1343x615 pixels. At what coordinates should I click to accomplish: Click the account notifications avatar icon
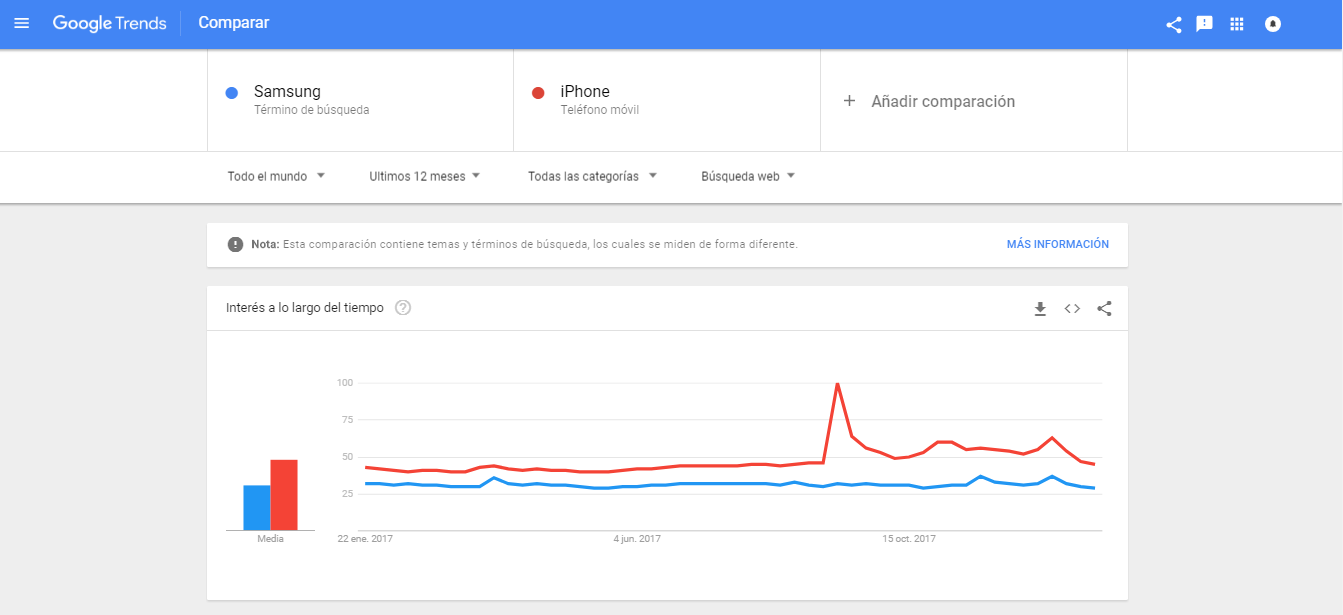[x=1273, y=24]
